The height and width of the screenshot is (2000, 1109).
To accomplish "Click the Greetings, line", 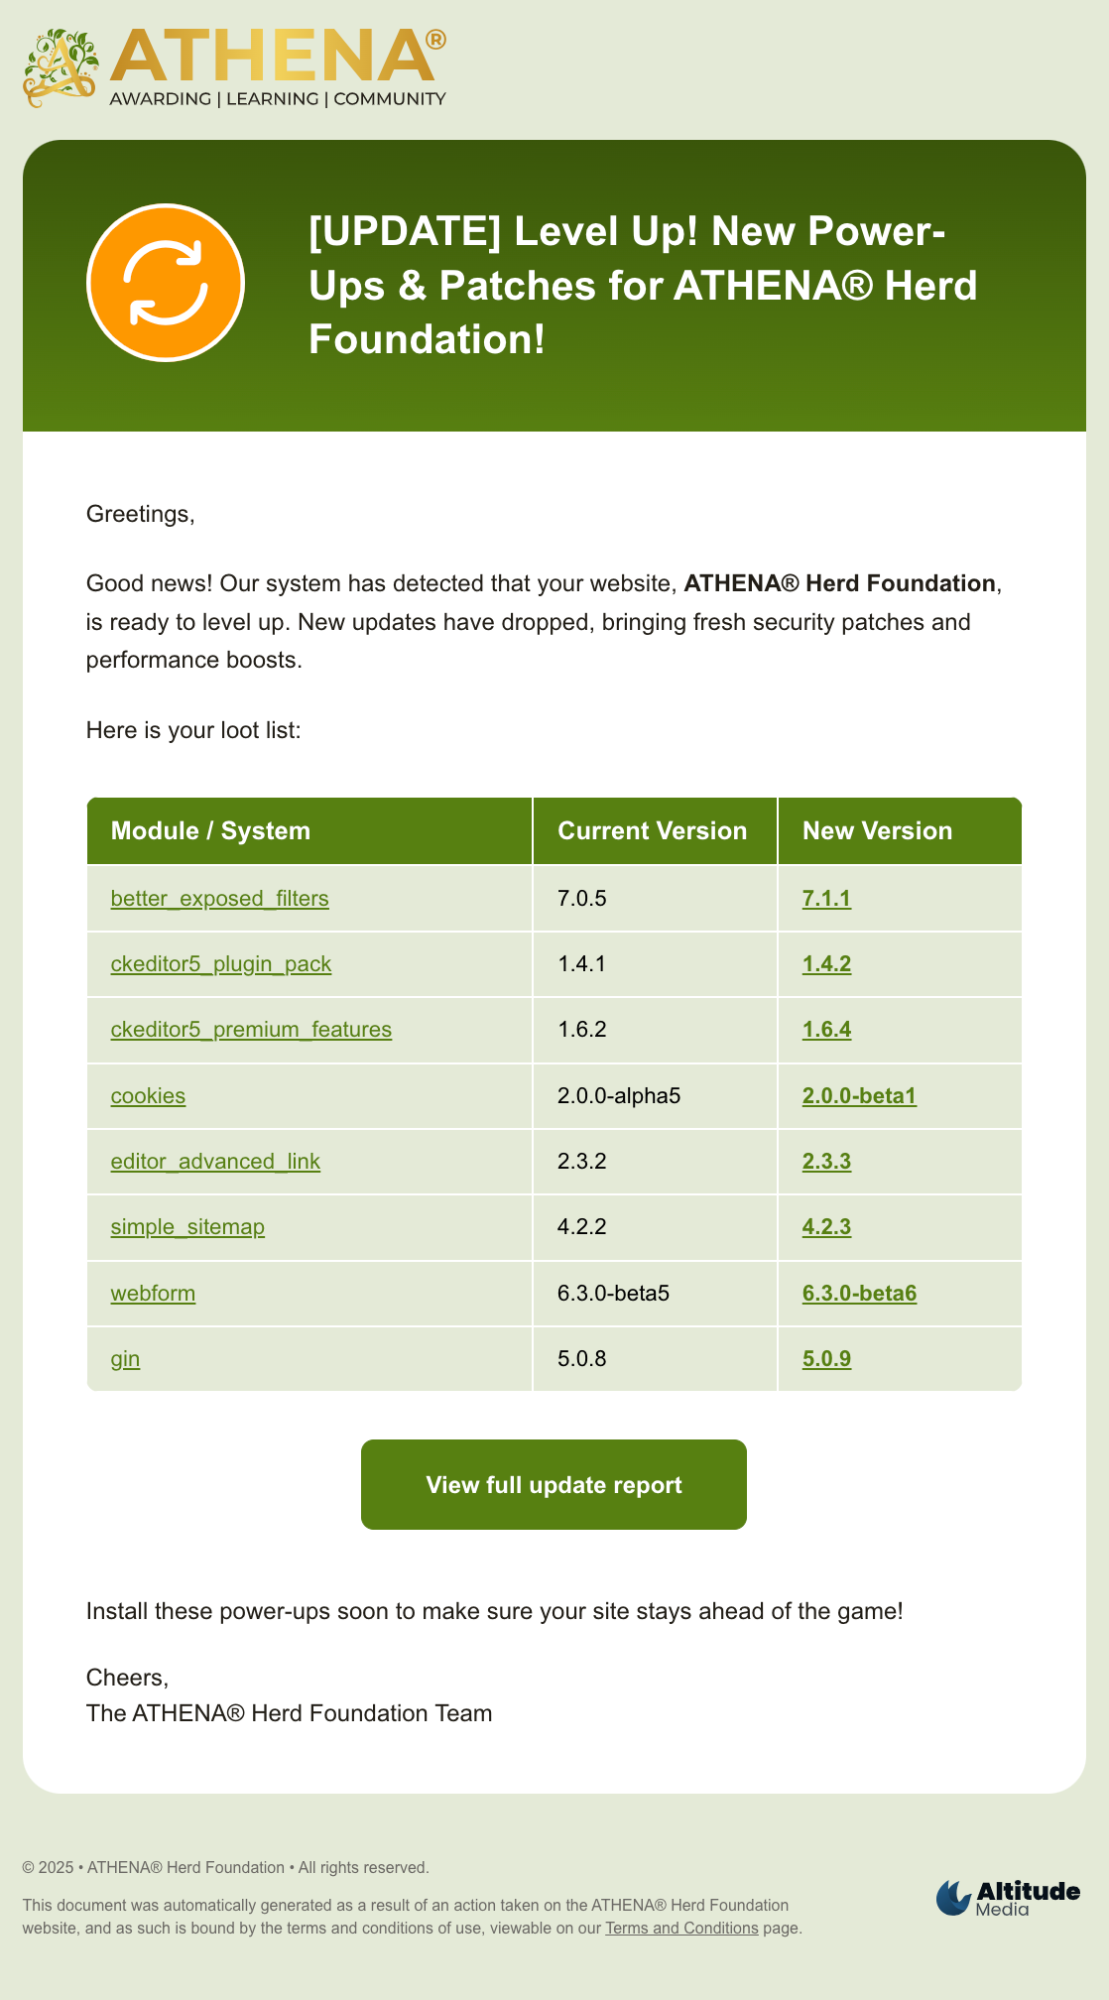I will coord(140,514).
